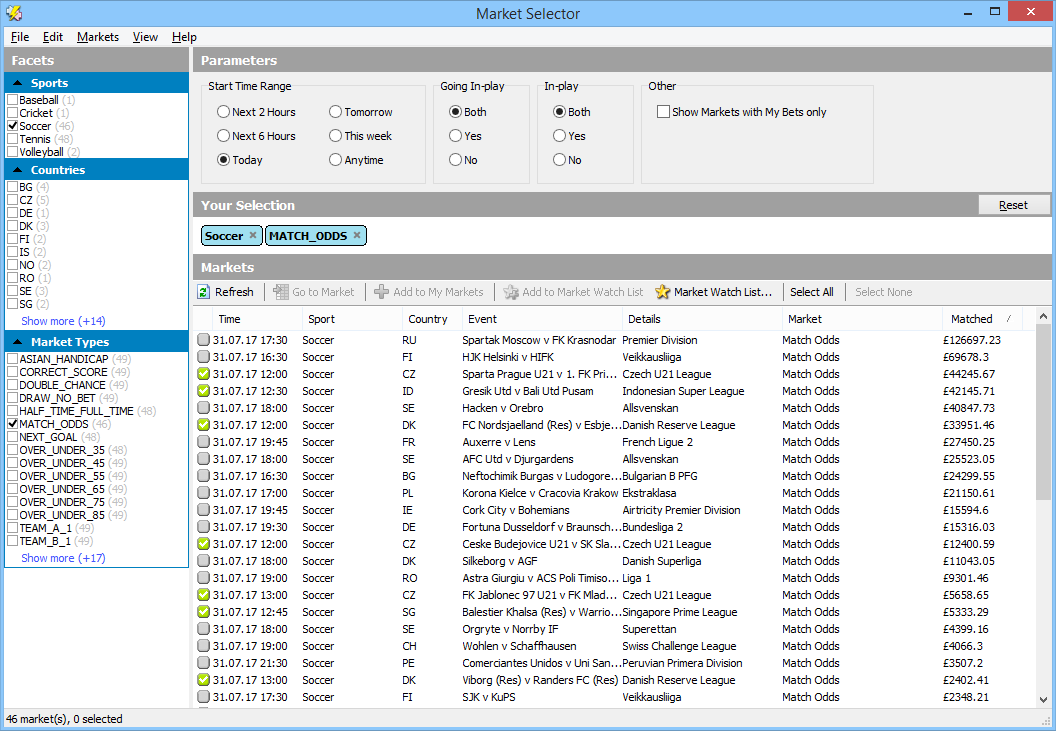Click Show more (+14) countries link

63,321
